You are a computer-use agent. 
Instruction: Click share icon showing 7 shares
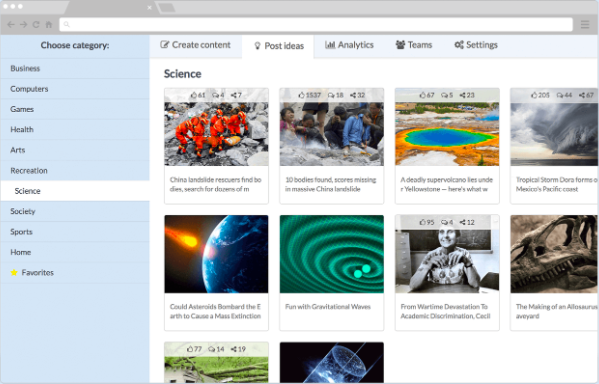233,95
